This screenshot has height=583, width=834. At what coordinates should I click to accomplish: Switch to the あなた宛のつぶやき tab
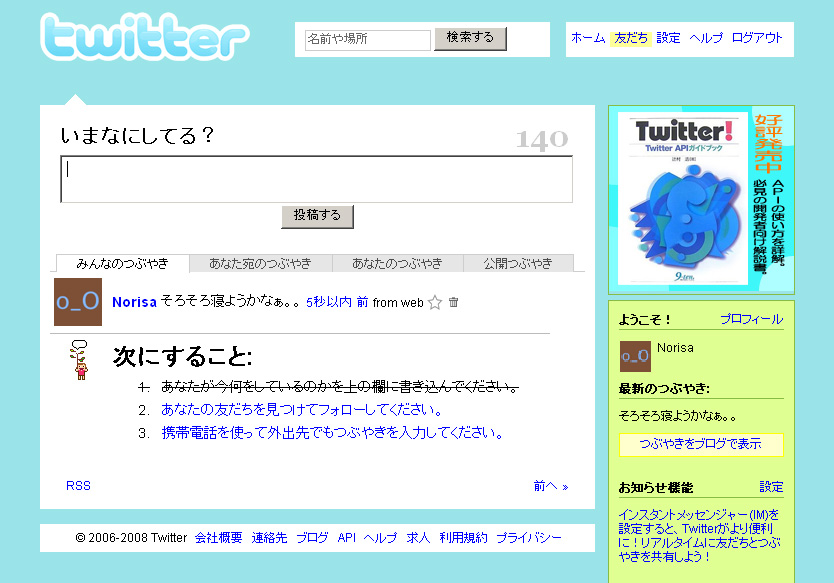tap(260, 263)
